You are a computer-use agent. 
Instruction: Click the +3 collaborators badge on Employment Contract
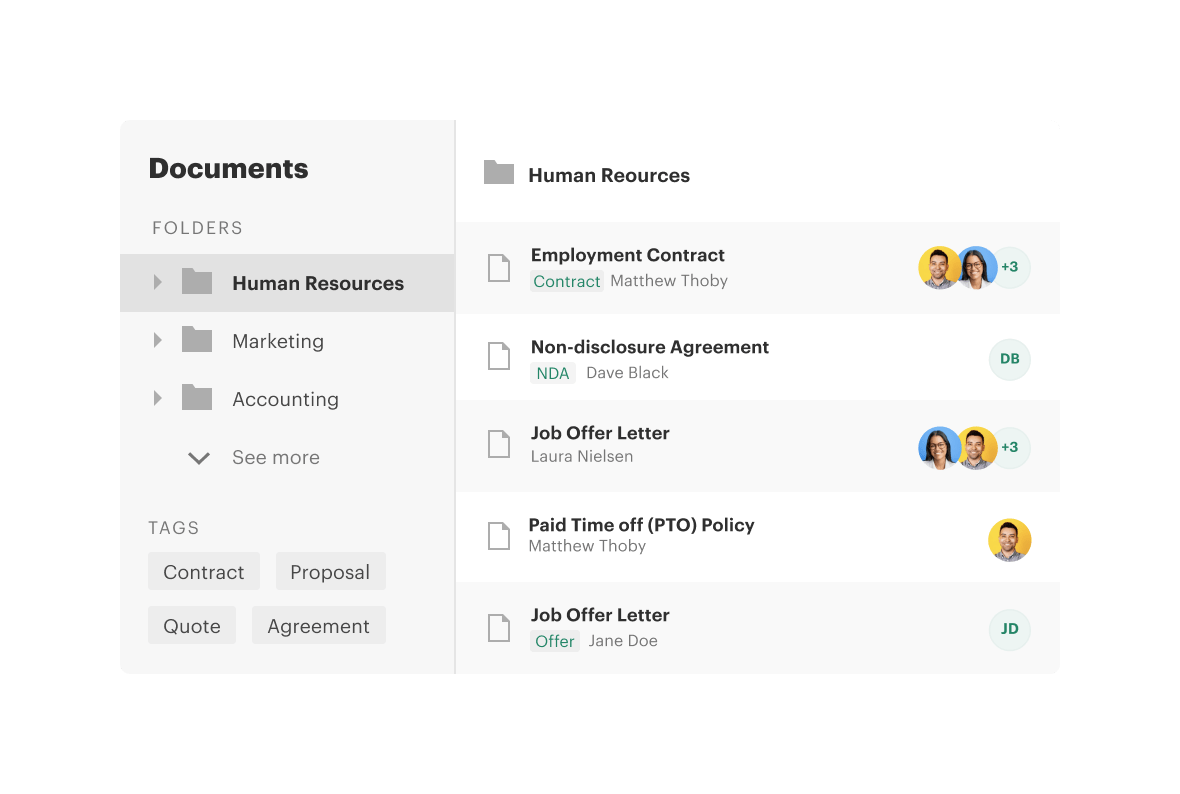click(1009, 267)
